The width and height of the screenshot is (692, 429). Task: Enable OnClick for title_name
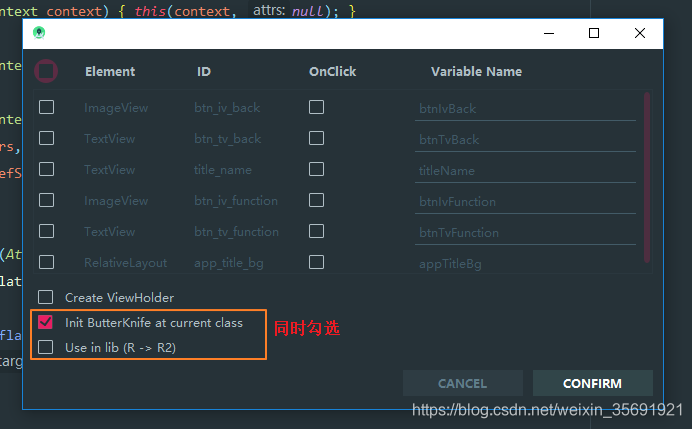(x=316, y=169)
